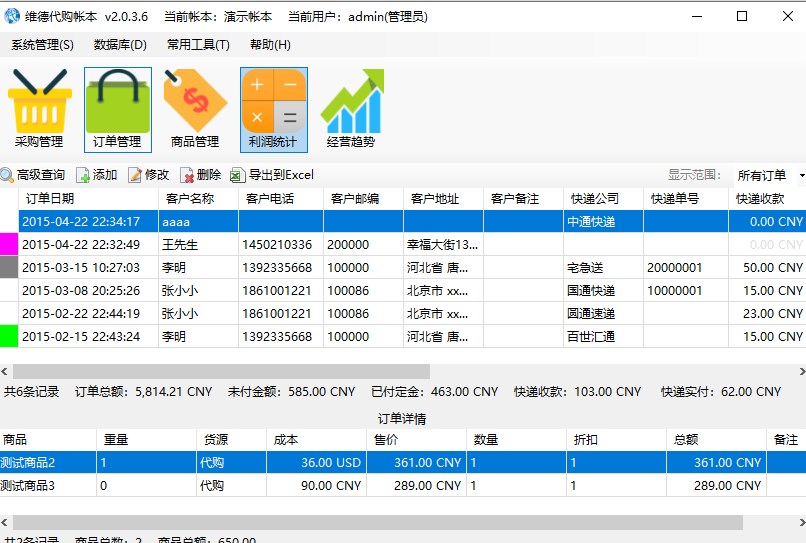Open the 常用工具(T) menu
The height and width of the screenshot is (543, 806).
(198, 45)
